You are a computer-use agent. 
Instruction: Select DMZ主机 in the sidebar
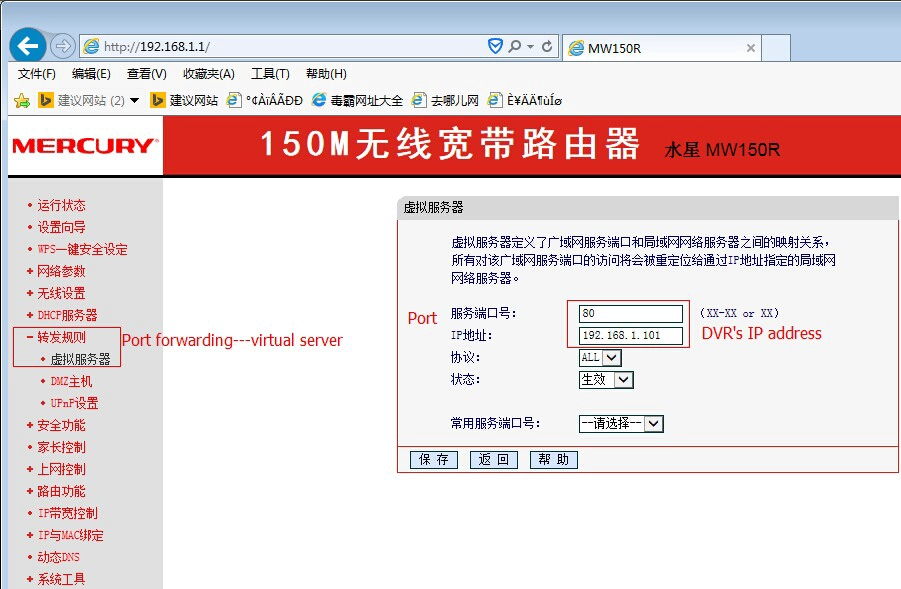pyautogui.click(x=71, y=381)
